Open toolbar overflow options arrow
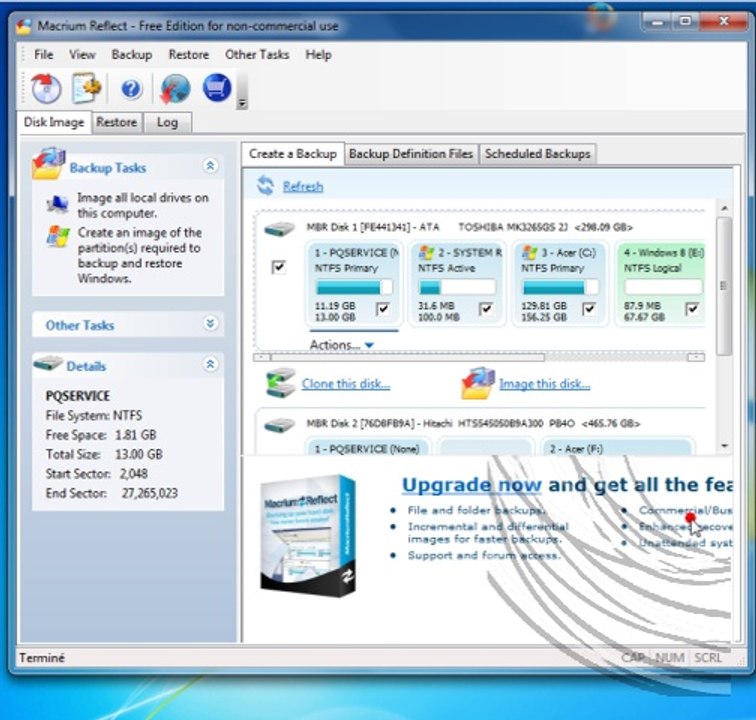 tap(242, 103)
